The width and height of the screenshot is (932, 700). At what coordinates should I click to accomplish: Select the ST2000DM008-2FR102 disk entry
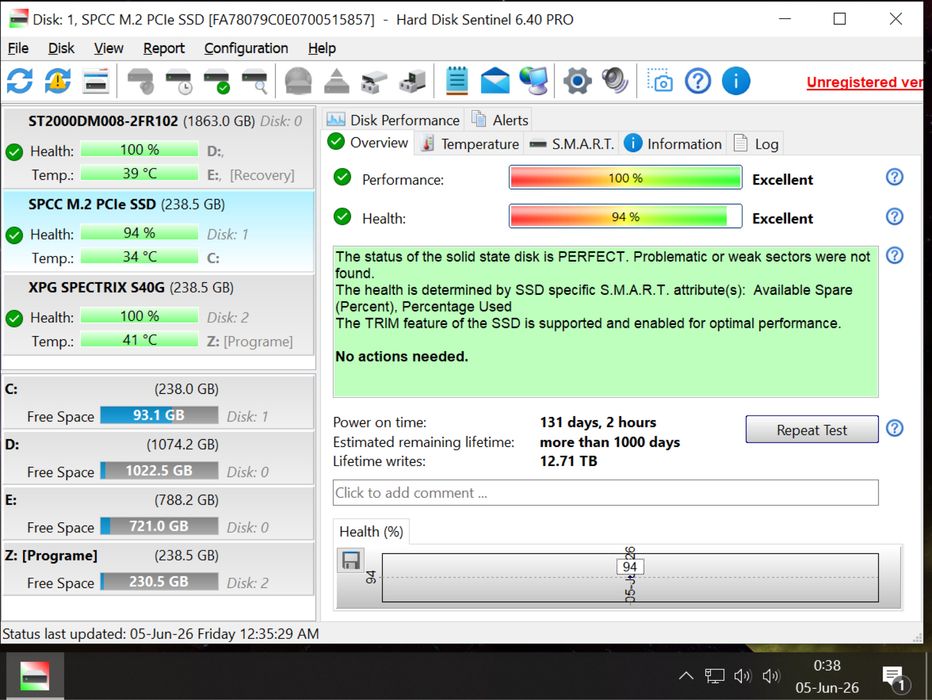[x=159, y=147]
